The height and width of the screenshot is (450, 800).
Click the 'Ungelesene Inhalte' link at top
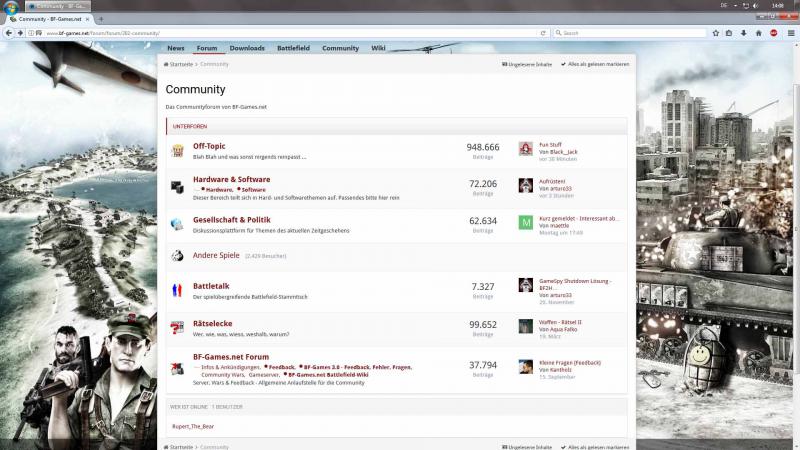tap(527, 64)
